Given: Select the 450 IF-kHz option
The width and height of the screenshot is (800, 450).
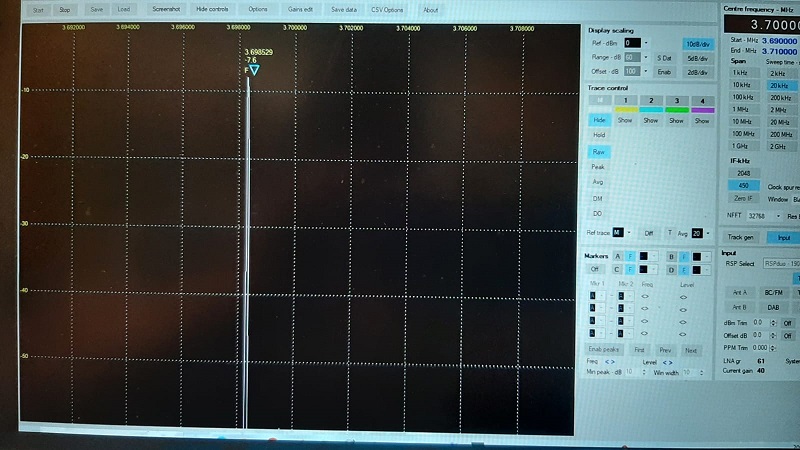Looking at the screenshot, I should coord(741,185).
